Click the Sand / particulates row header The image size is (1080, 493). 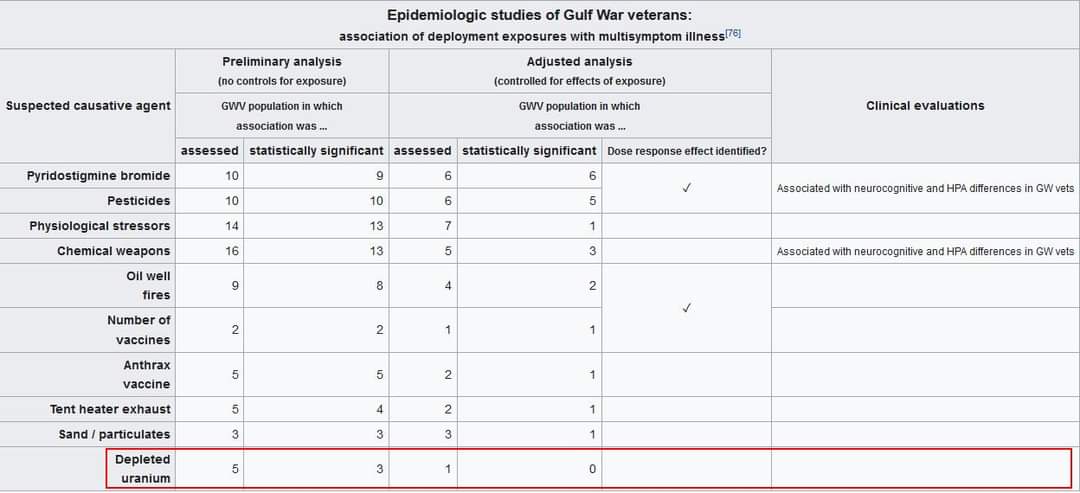[114, 434]
